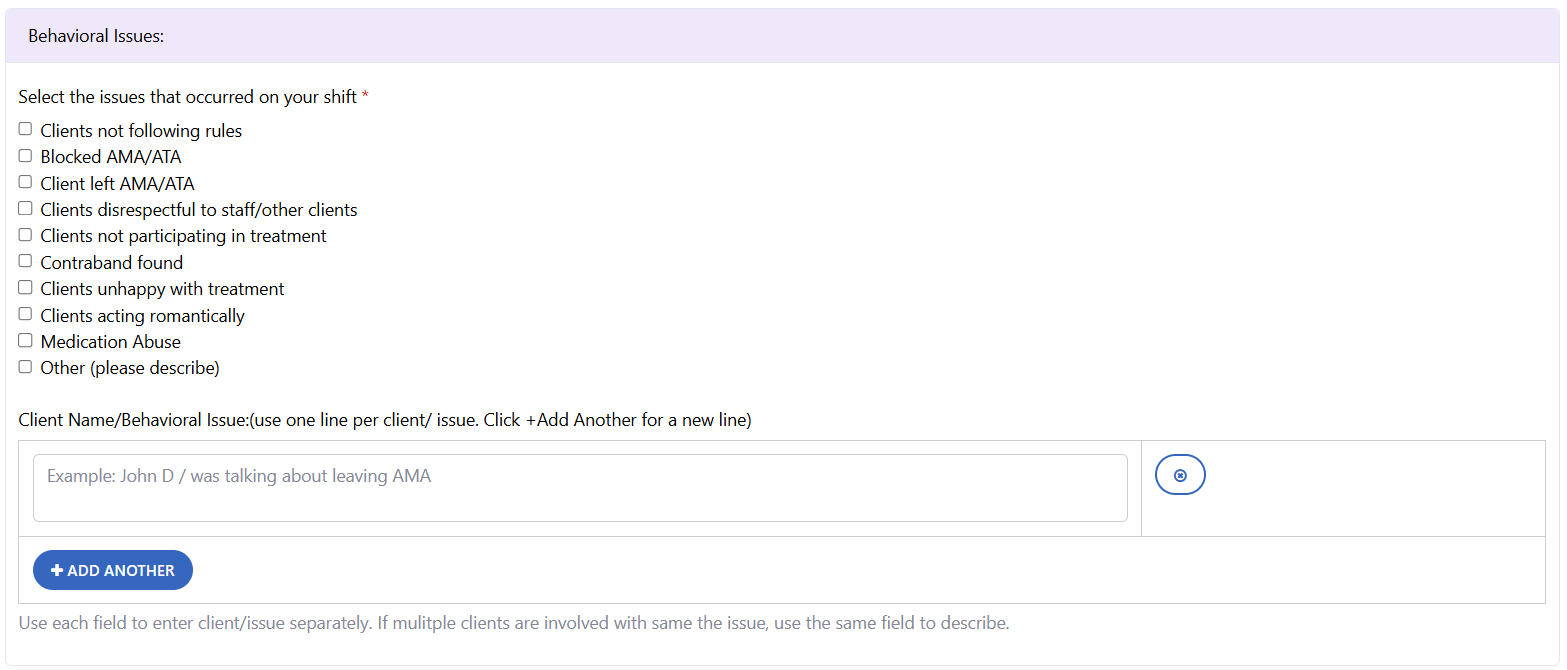Toggle 'Clients not participating in treatment' checkbox
This screenshot has height=670, width=1567.
click(x=26, y=235)
